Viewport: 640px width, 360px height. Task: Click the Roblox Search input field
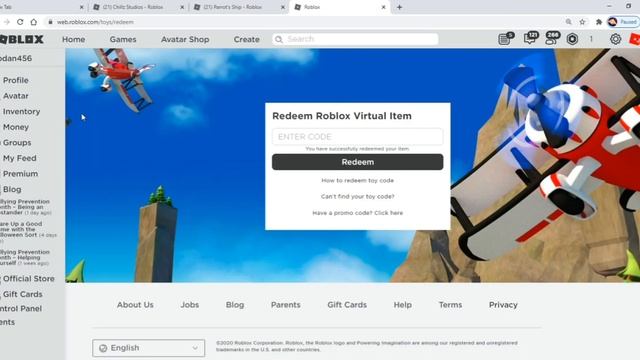(355, 39)
